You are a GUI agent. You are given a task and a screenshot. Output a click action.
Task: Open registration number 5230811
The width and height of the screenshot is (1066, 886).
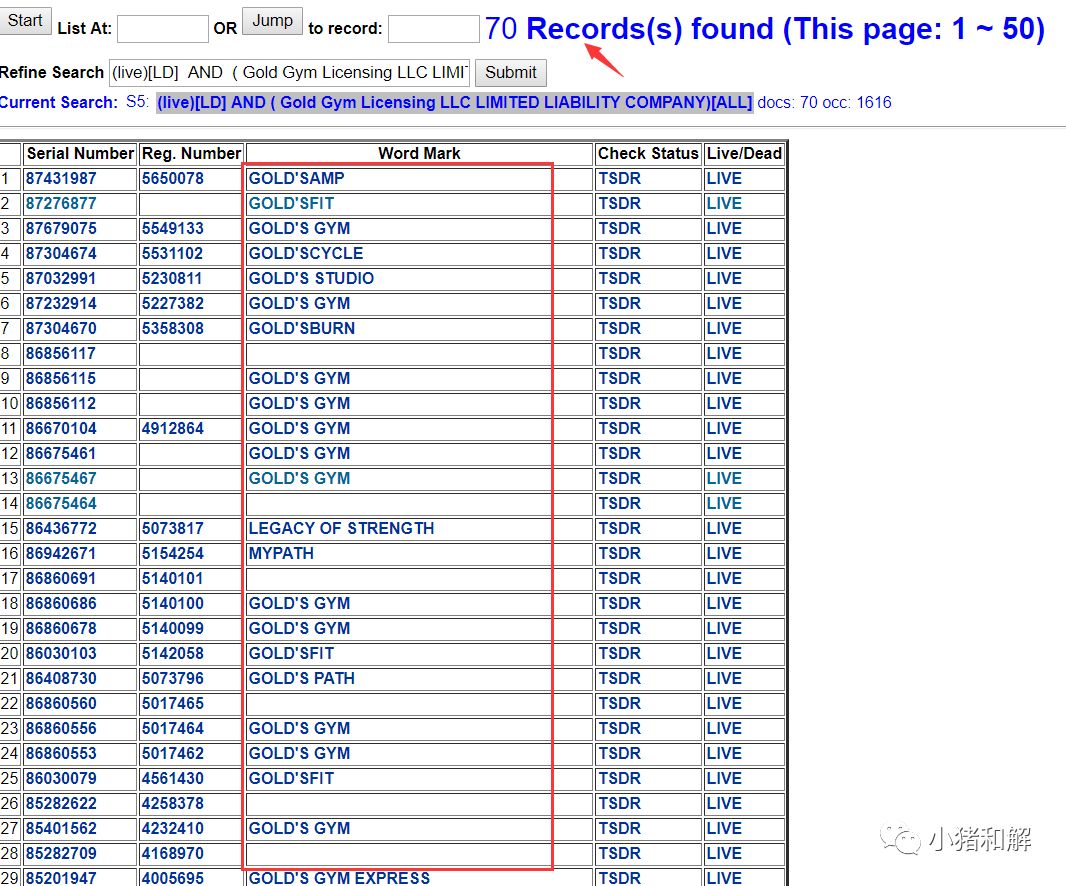173,279
